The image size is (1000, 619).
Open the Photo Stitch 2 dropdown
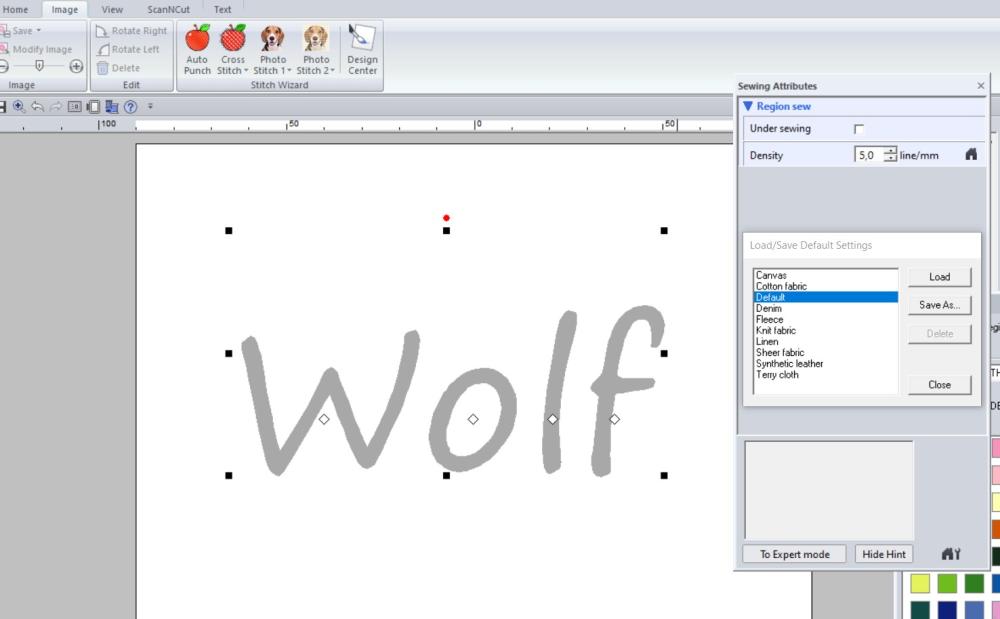[x=315, y=70]
